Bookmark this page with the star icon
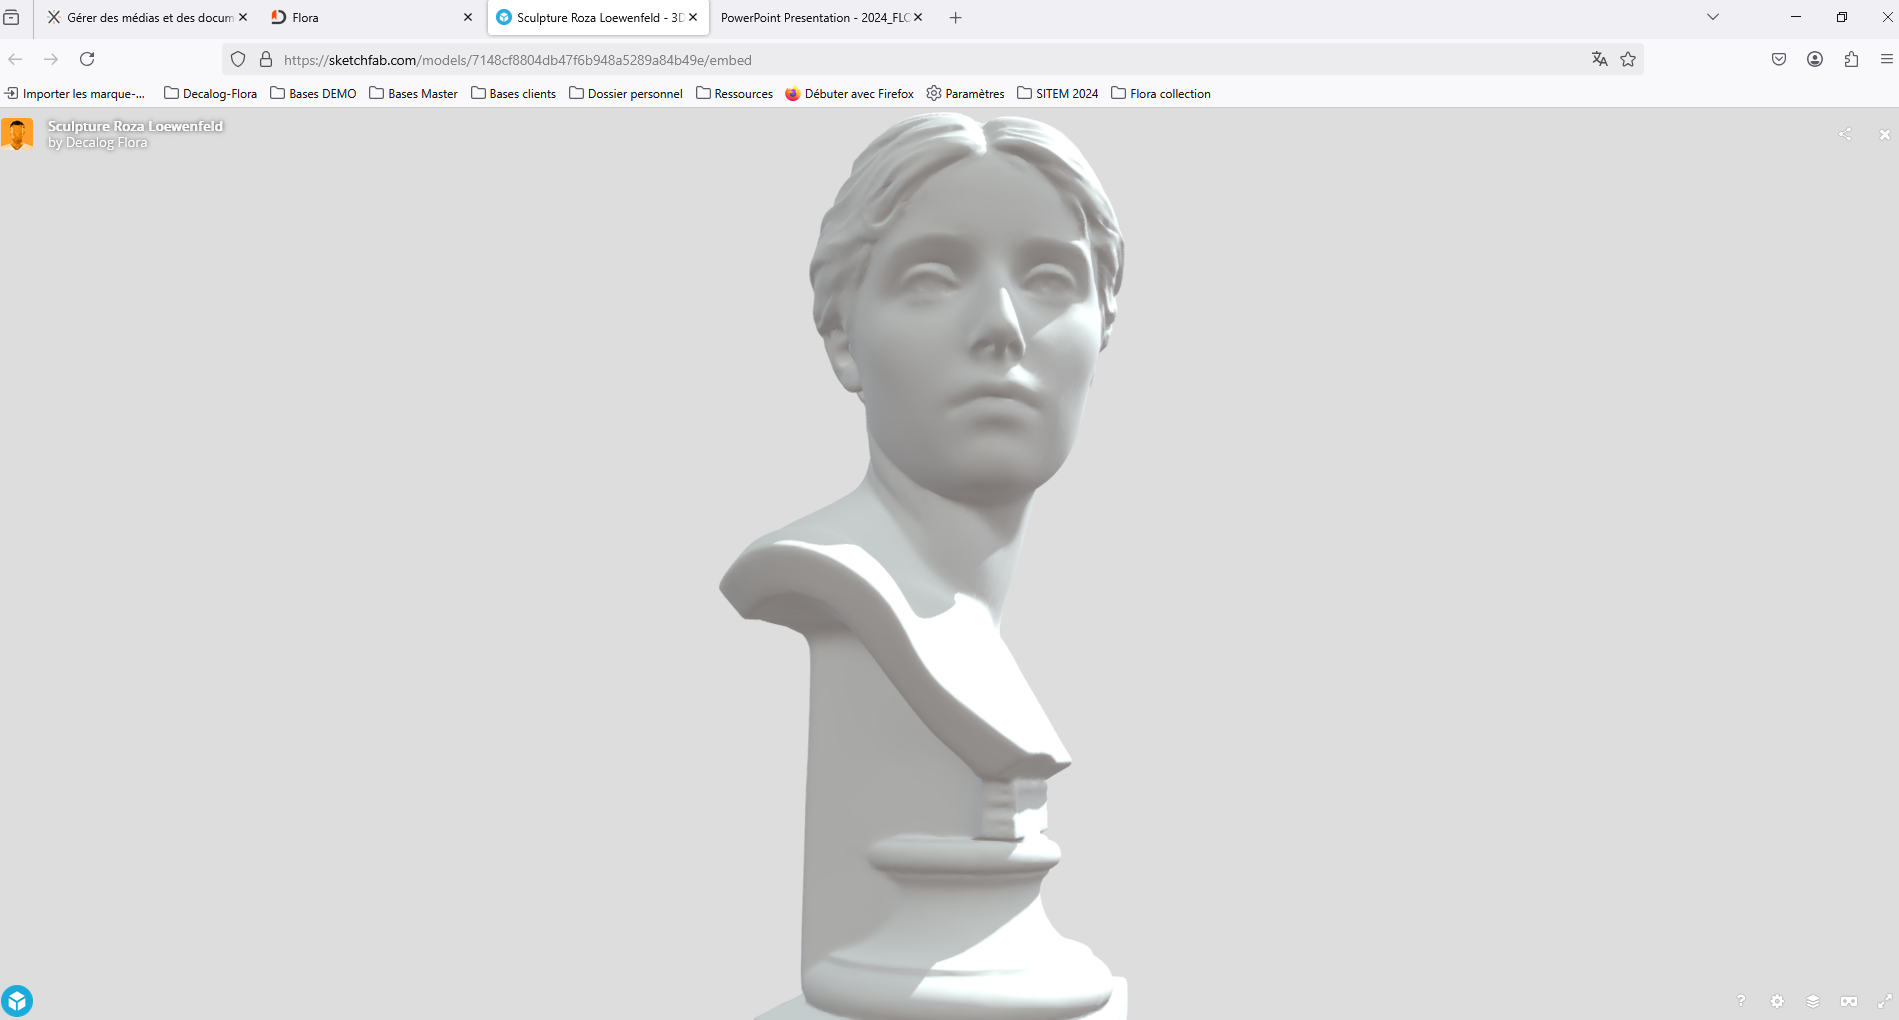1899x1020 pixels. [1628, 60]
